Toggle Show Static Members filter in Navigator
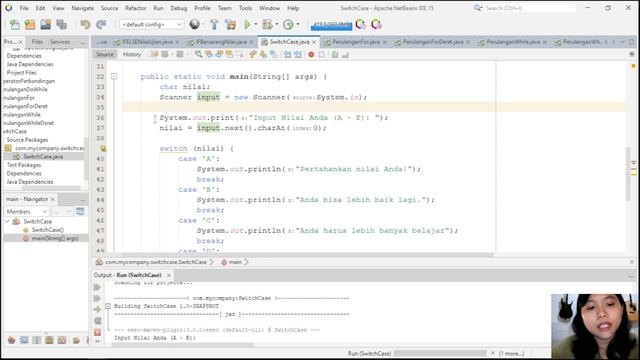The height and width of the screenshot is (360, 640). [36, 340]
